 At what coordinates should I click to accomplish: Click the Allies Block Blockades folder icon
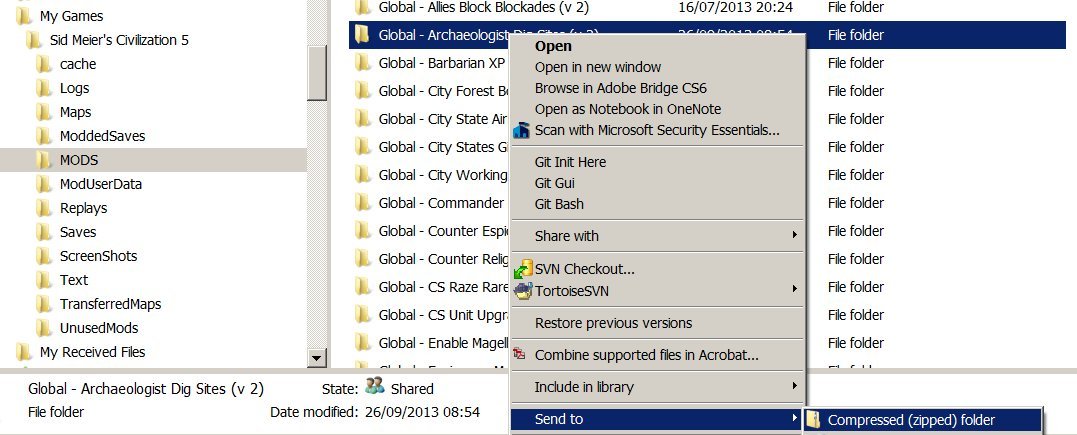[363, 8]
